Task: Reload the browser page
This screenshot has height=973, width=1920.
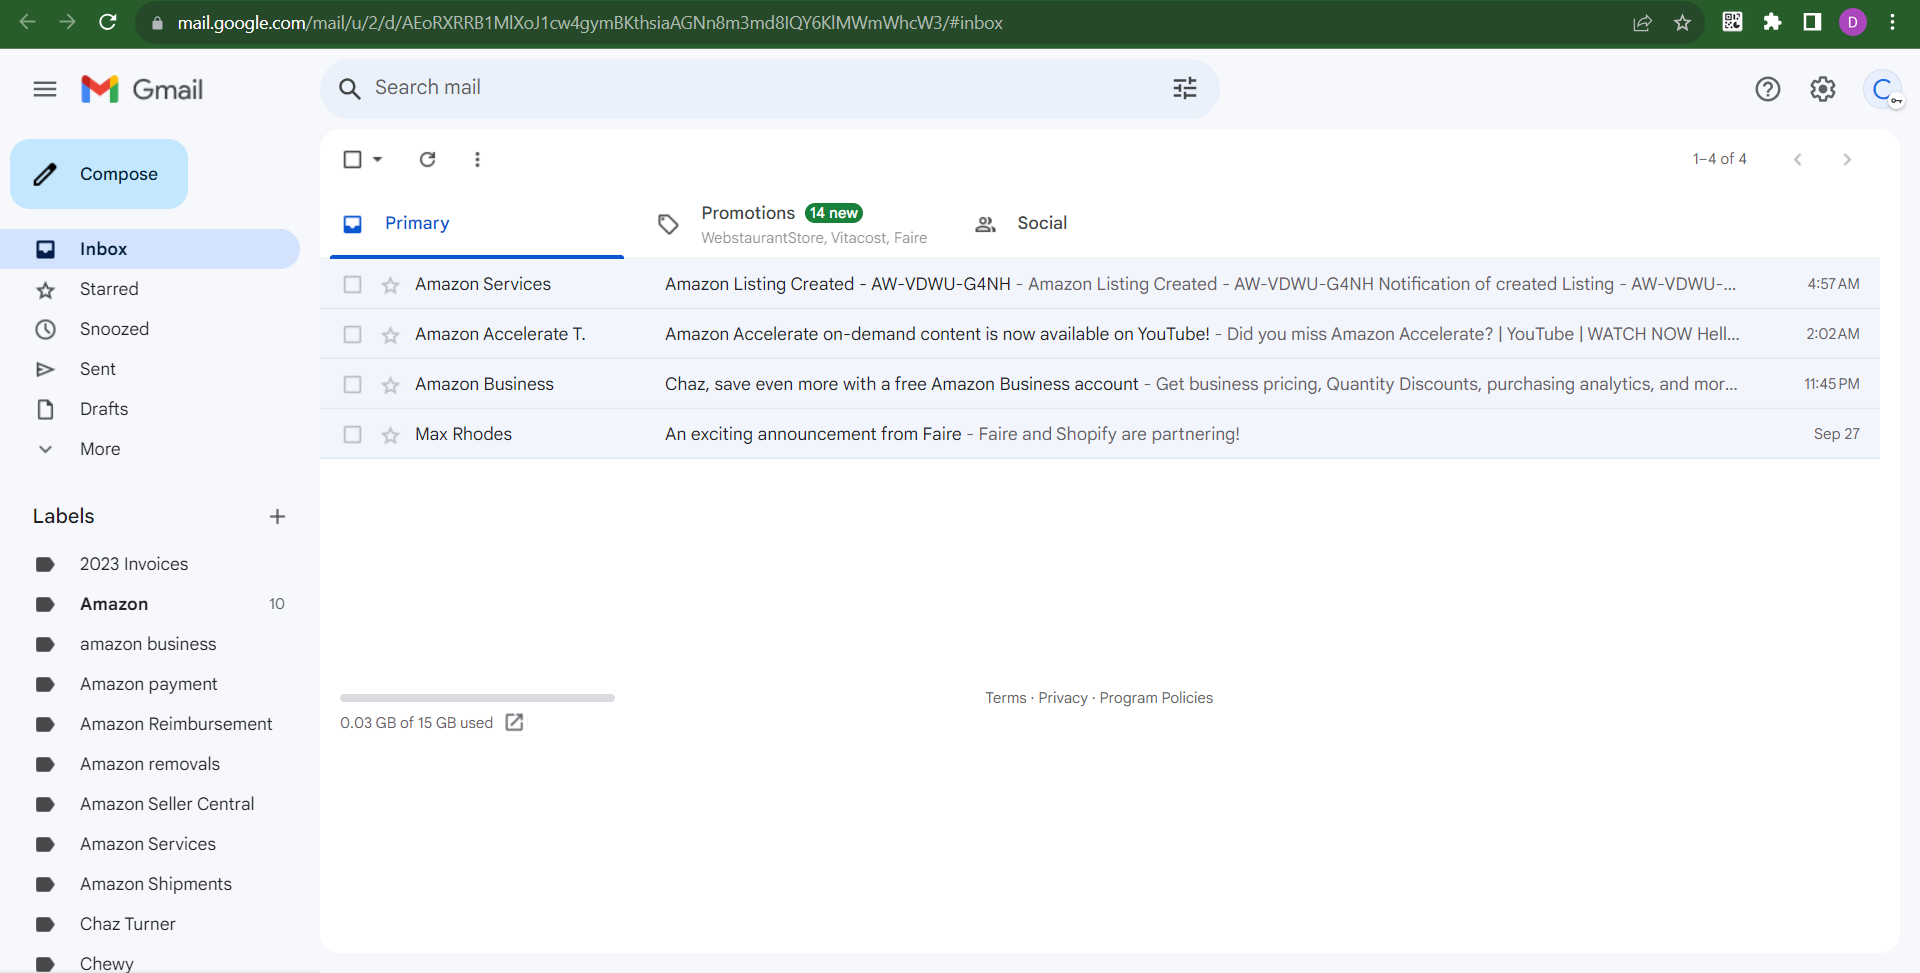Action: [108, 22]
